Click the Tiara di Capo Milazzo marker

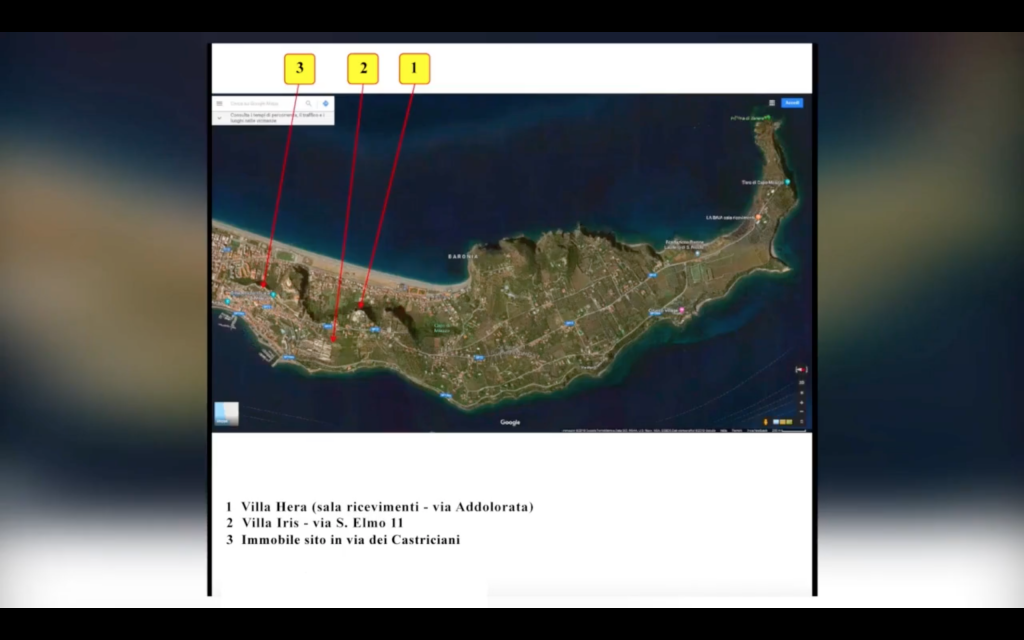click(788, 182)
